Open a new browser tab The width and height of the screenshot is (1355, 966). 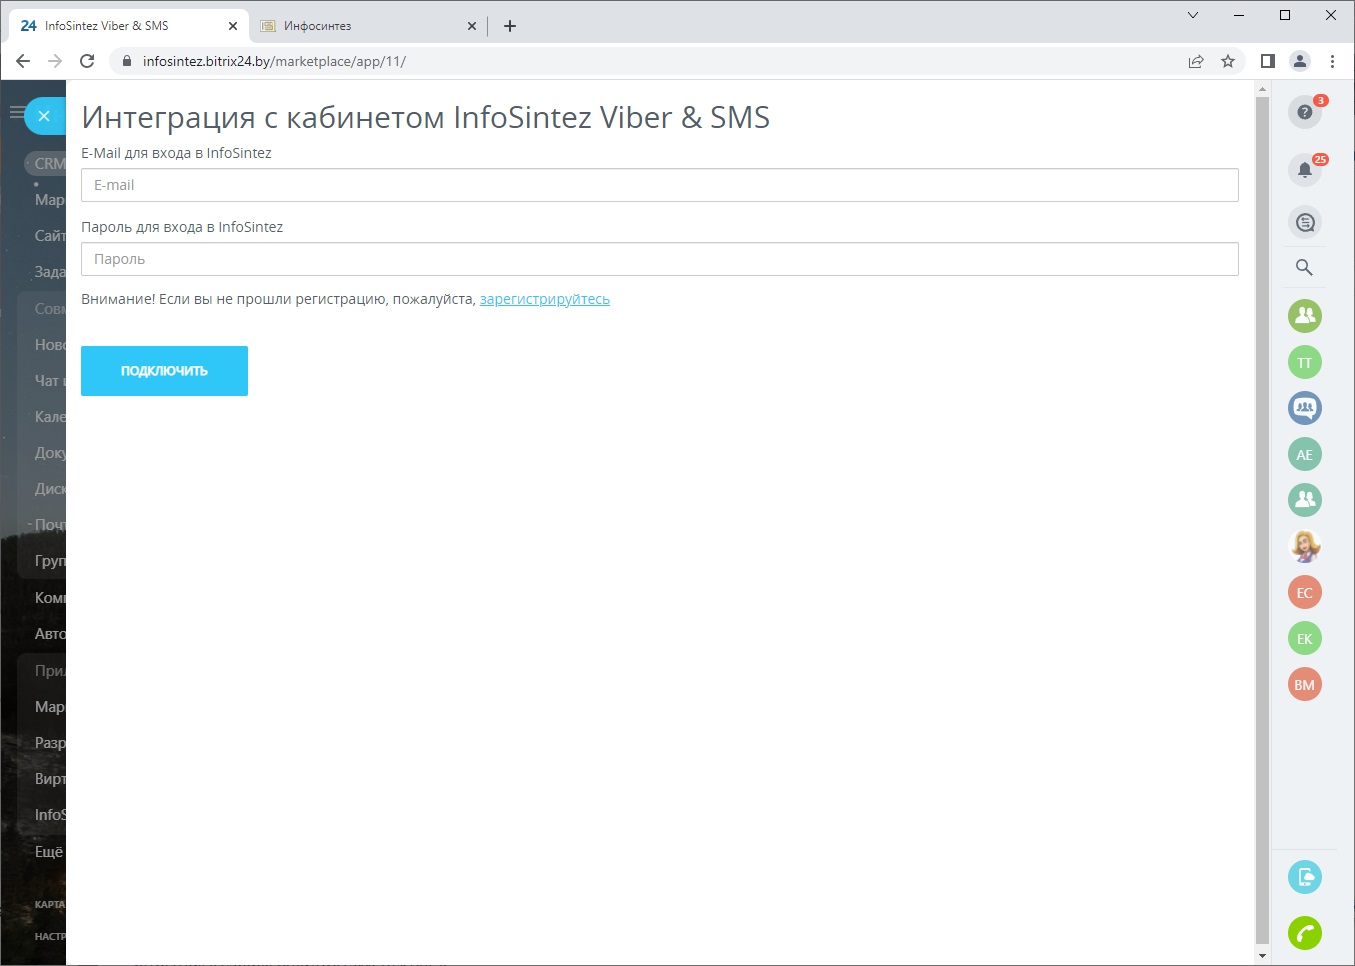(510, 26)
